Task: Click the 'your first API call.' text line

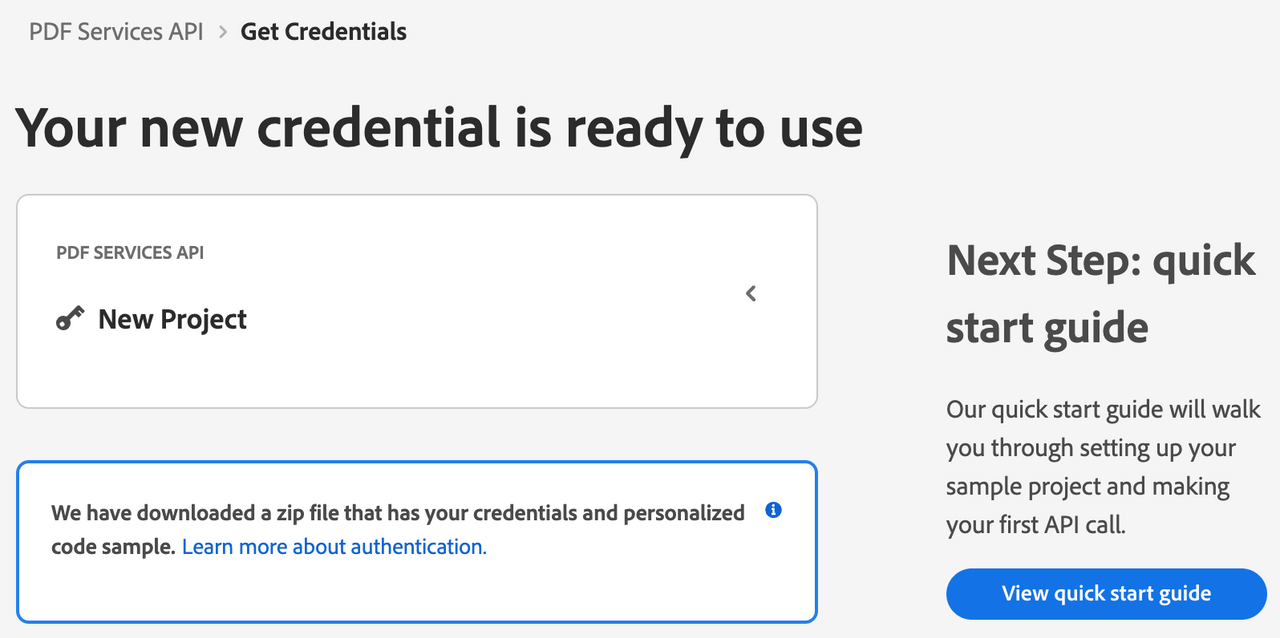Action: [x=1036, y=525]
